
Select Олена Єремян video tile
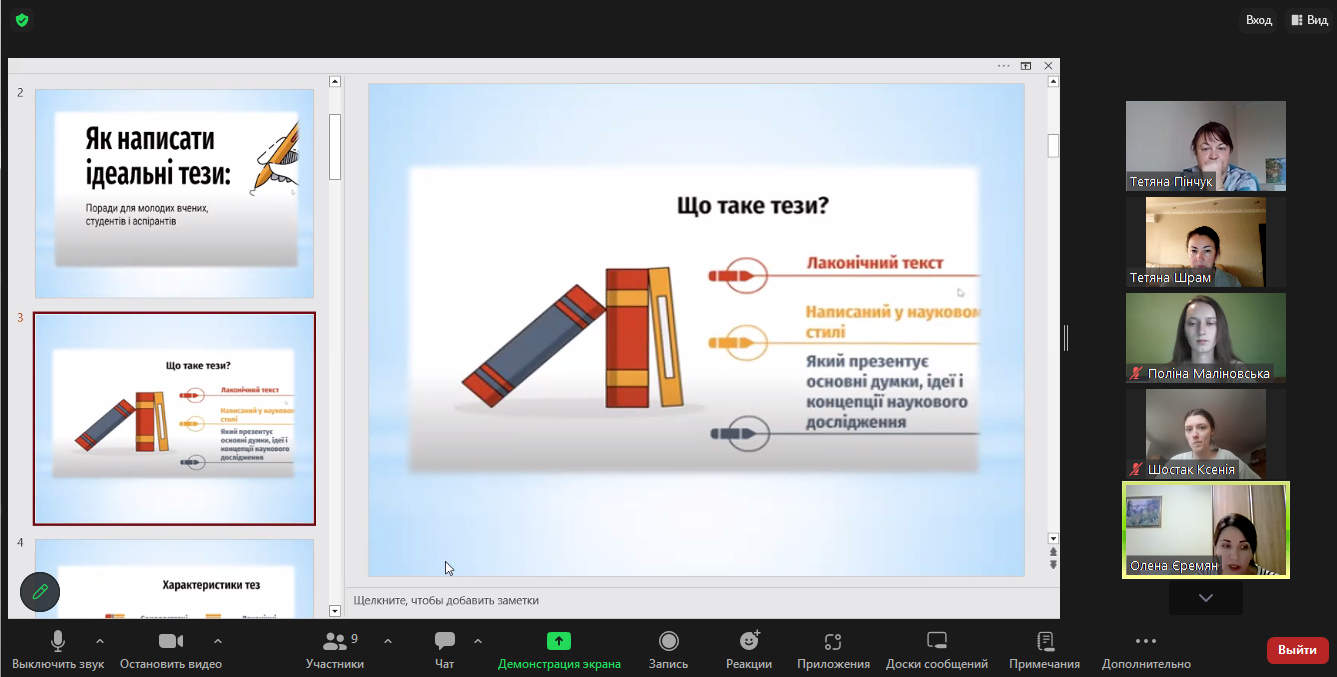[x=1206, y=530]
